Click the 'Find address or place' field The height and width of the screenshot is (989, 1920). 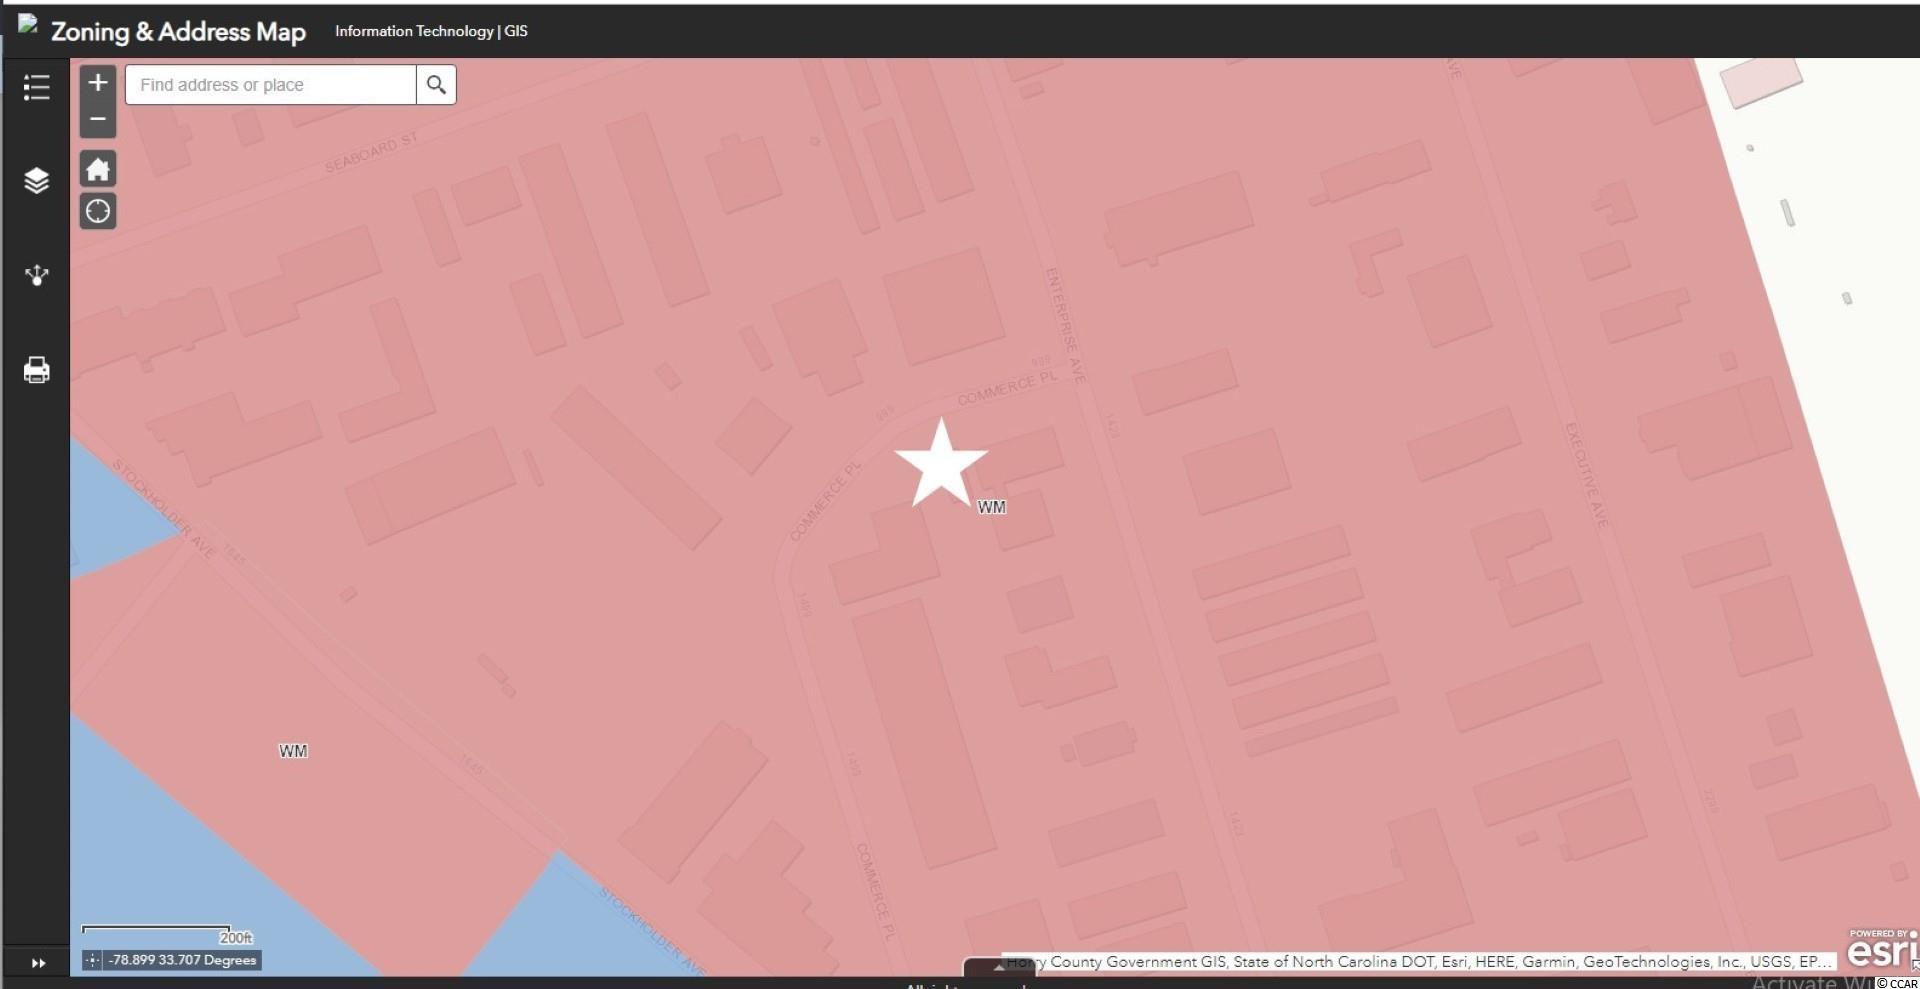coord(270,85)
